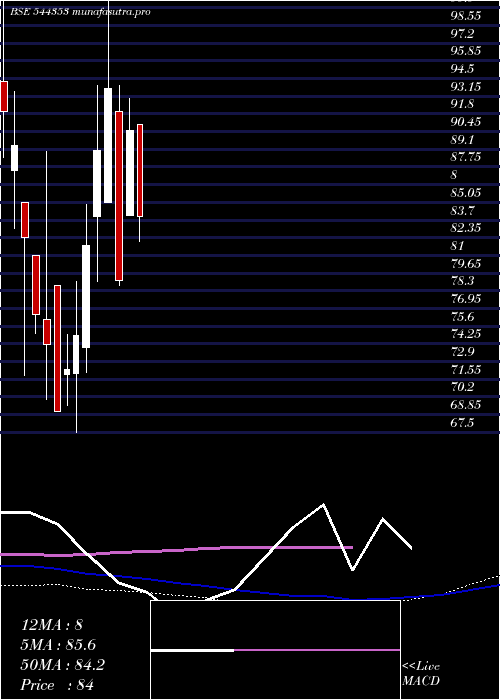Select the 5MA : 85.6 readout
The width and height of the screenshot is (500, 700).
[x=58, y=645]
